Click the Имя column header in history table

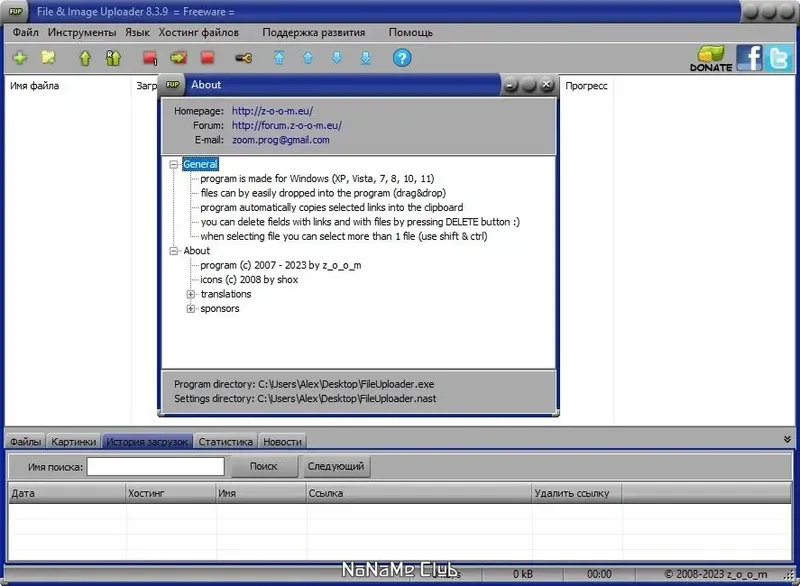tap(261, 493)
